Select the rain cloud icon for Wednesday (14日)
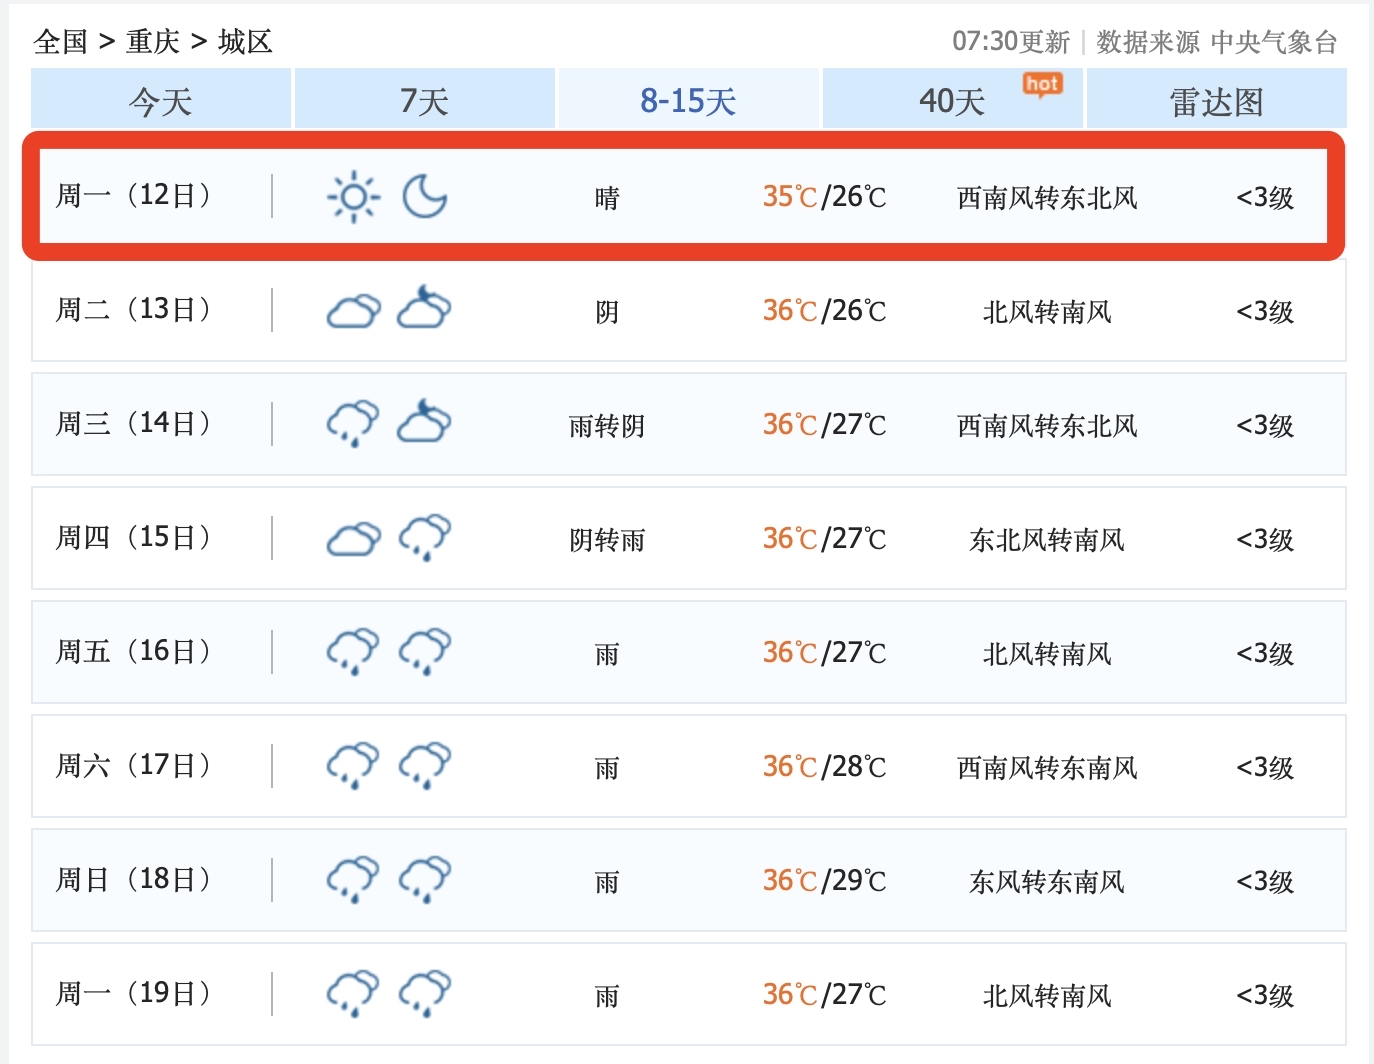Screen dimensions: 1374x1064 click(353, 423)
